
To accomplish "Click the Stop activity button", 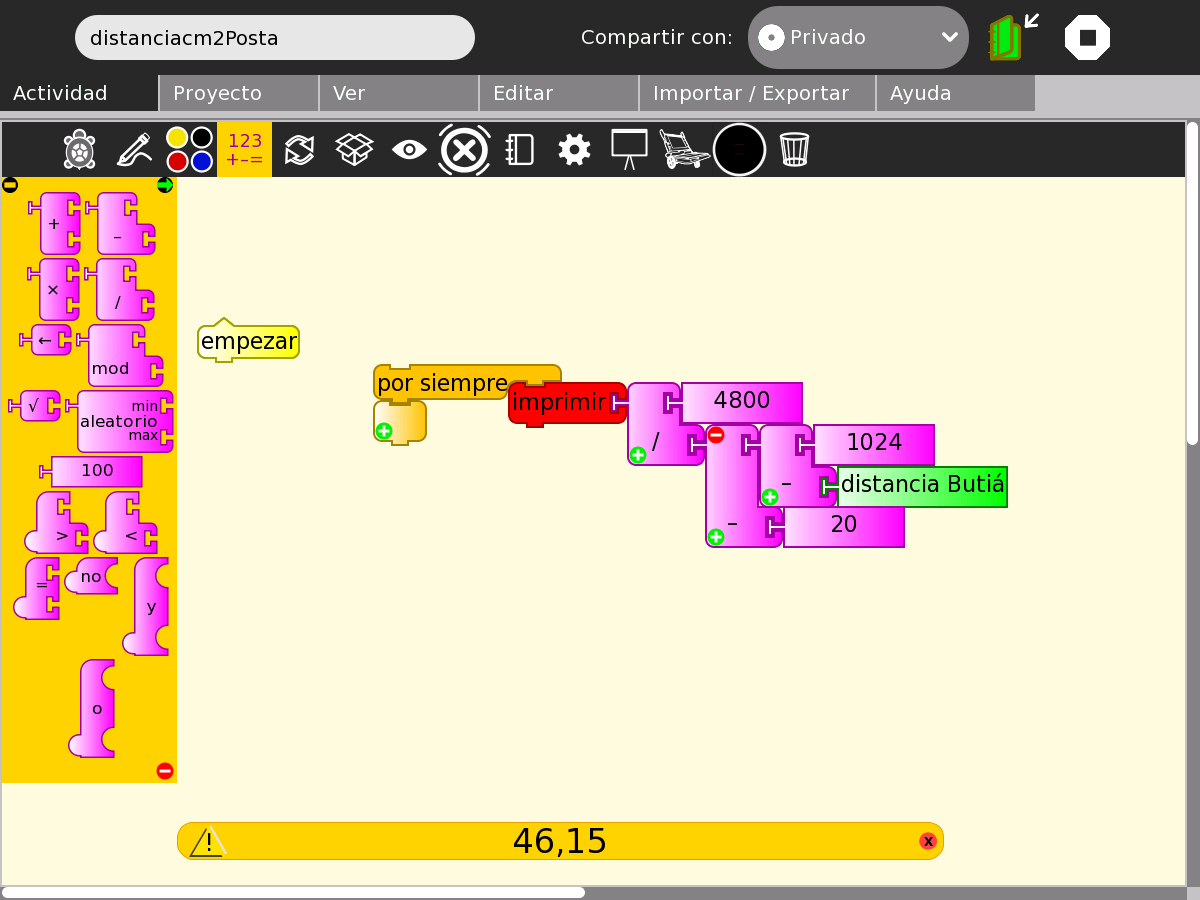I will pos(1087,38).
